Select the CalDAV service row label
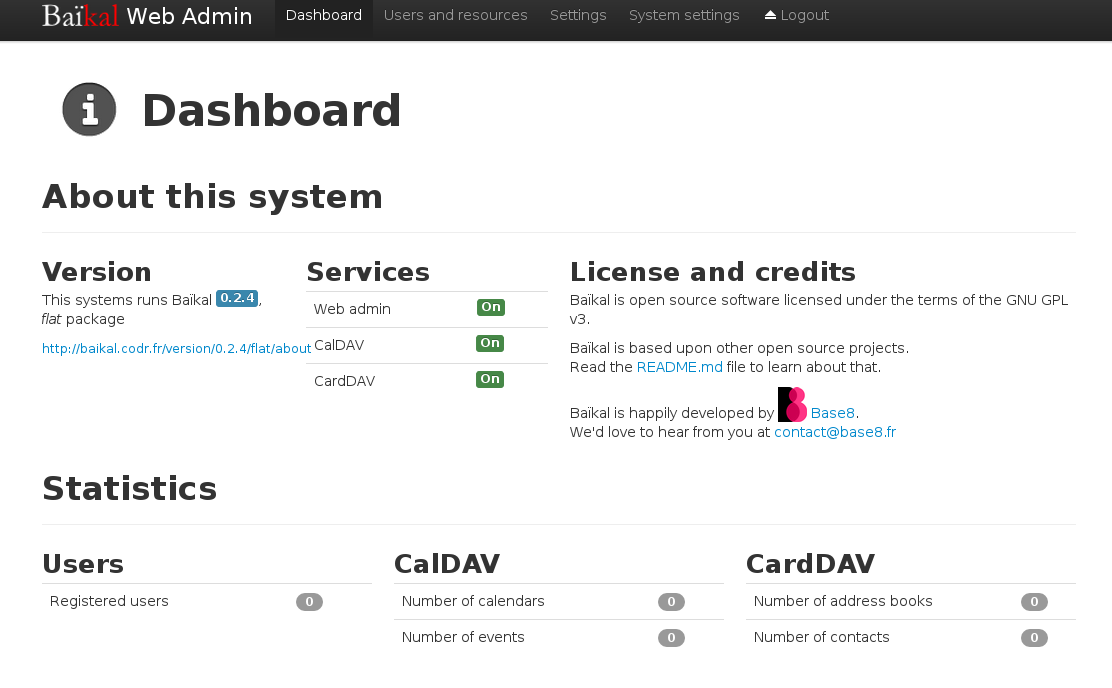This screenshot has height=688, width=1112. pos(339,345)
